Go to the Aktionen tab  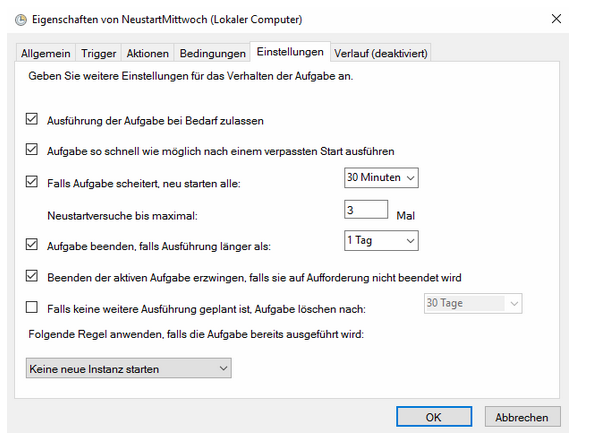(147, 53)
